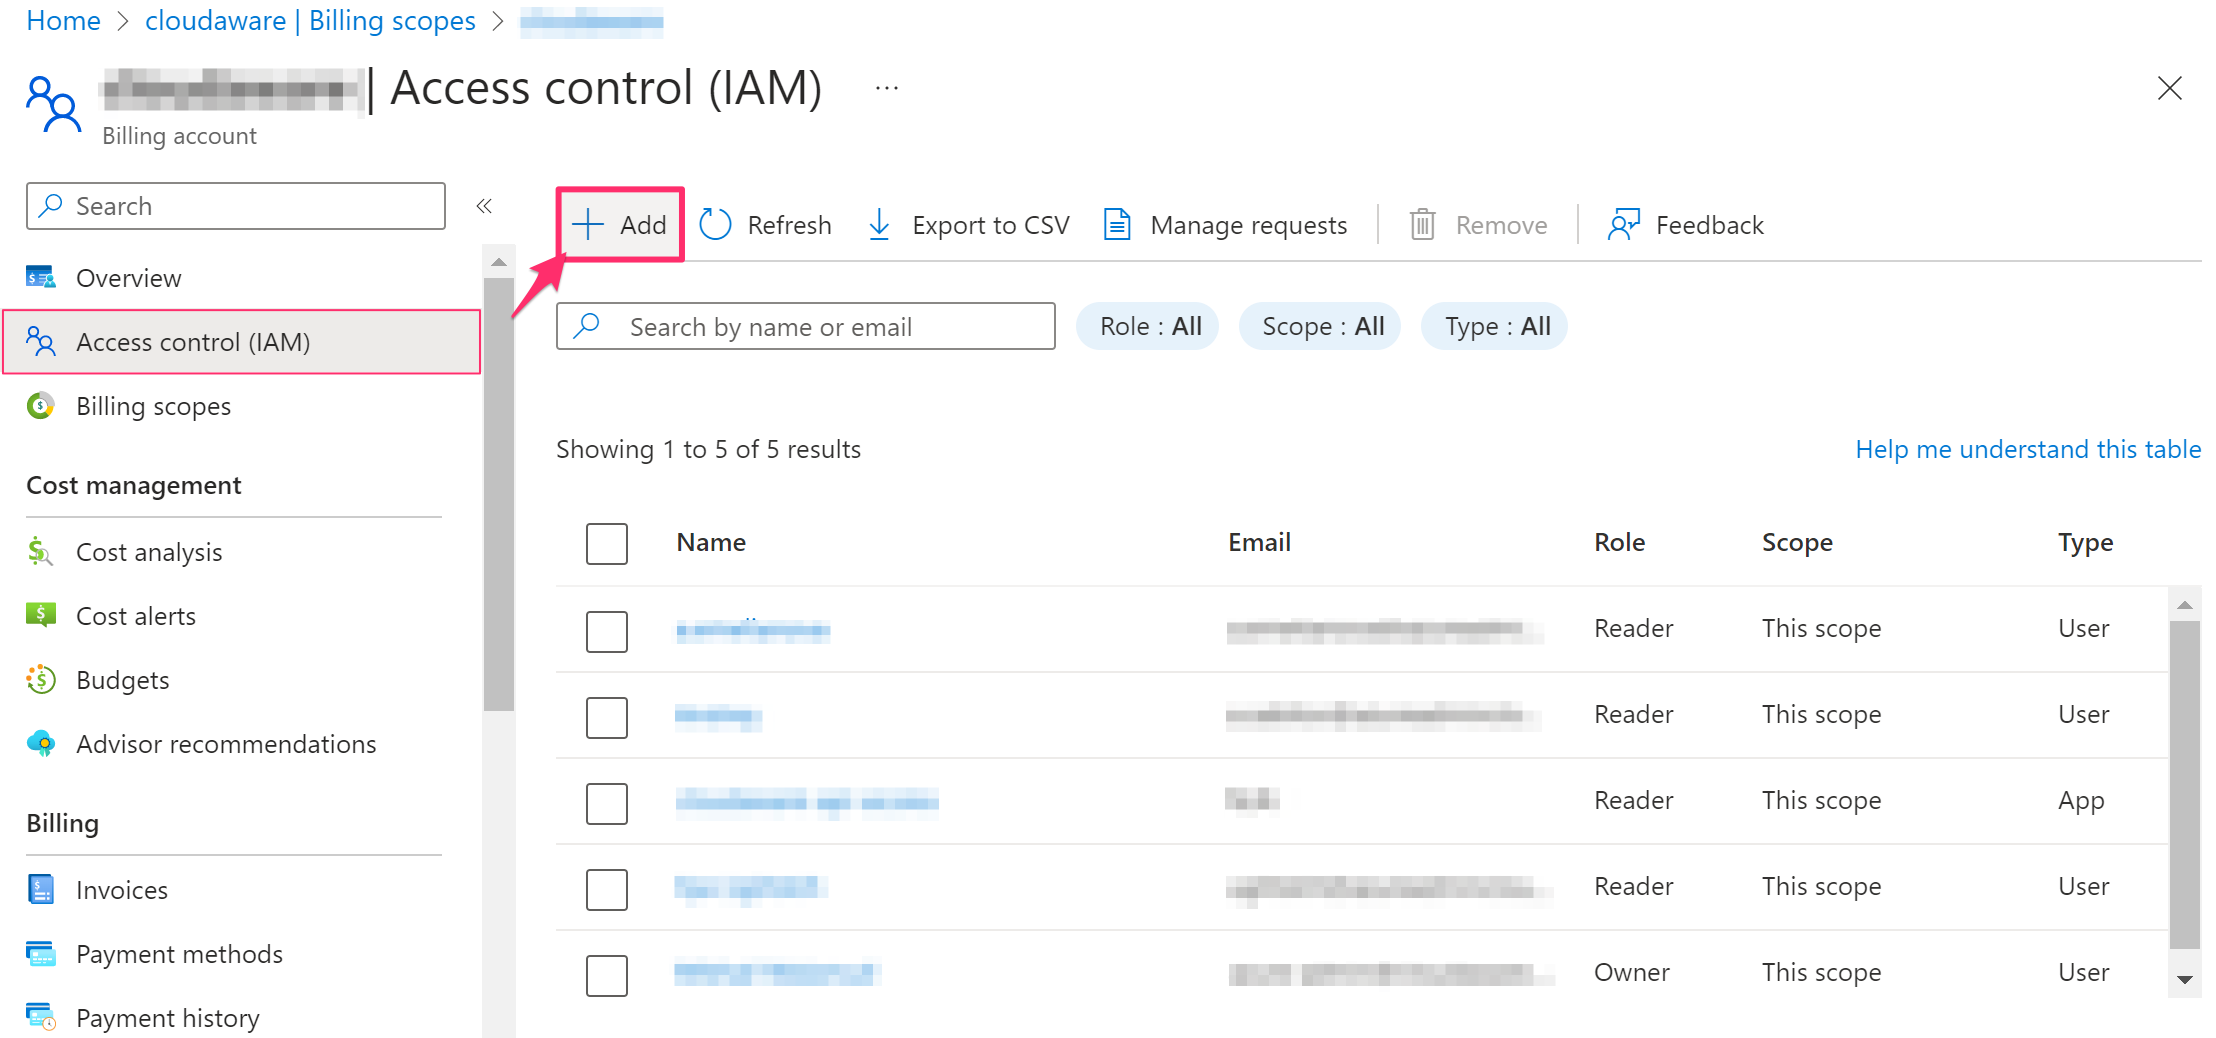Image resolution: width=2216 pixels, height=1038 pixels.
Task: Toggle the select-all checkbox in table header
Action: 606,543
